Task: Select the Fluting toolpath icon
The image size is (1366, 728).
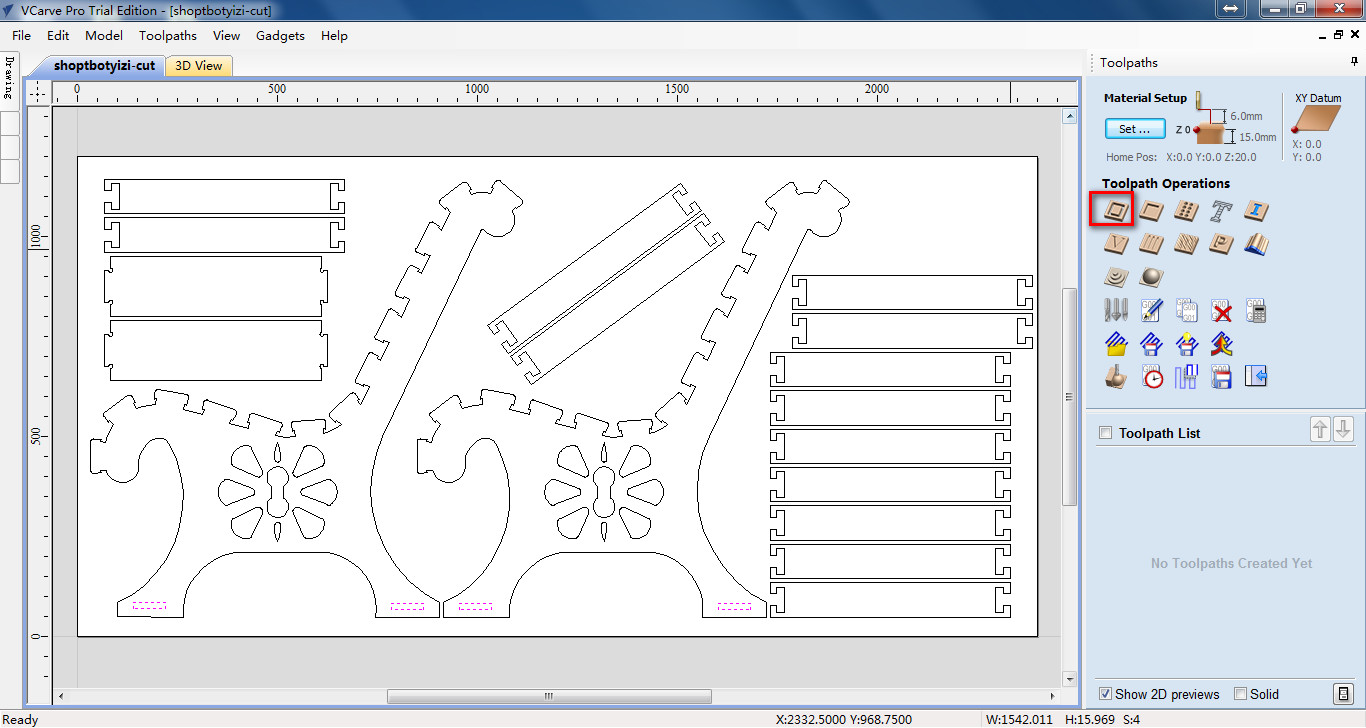Action: pos(1151,244)
